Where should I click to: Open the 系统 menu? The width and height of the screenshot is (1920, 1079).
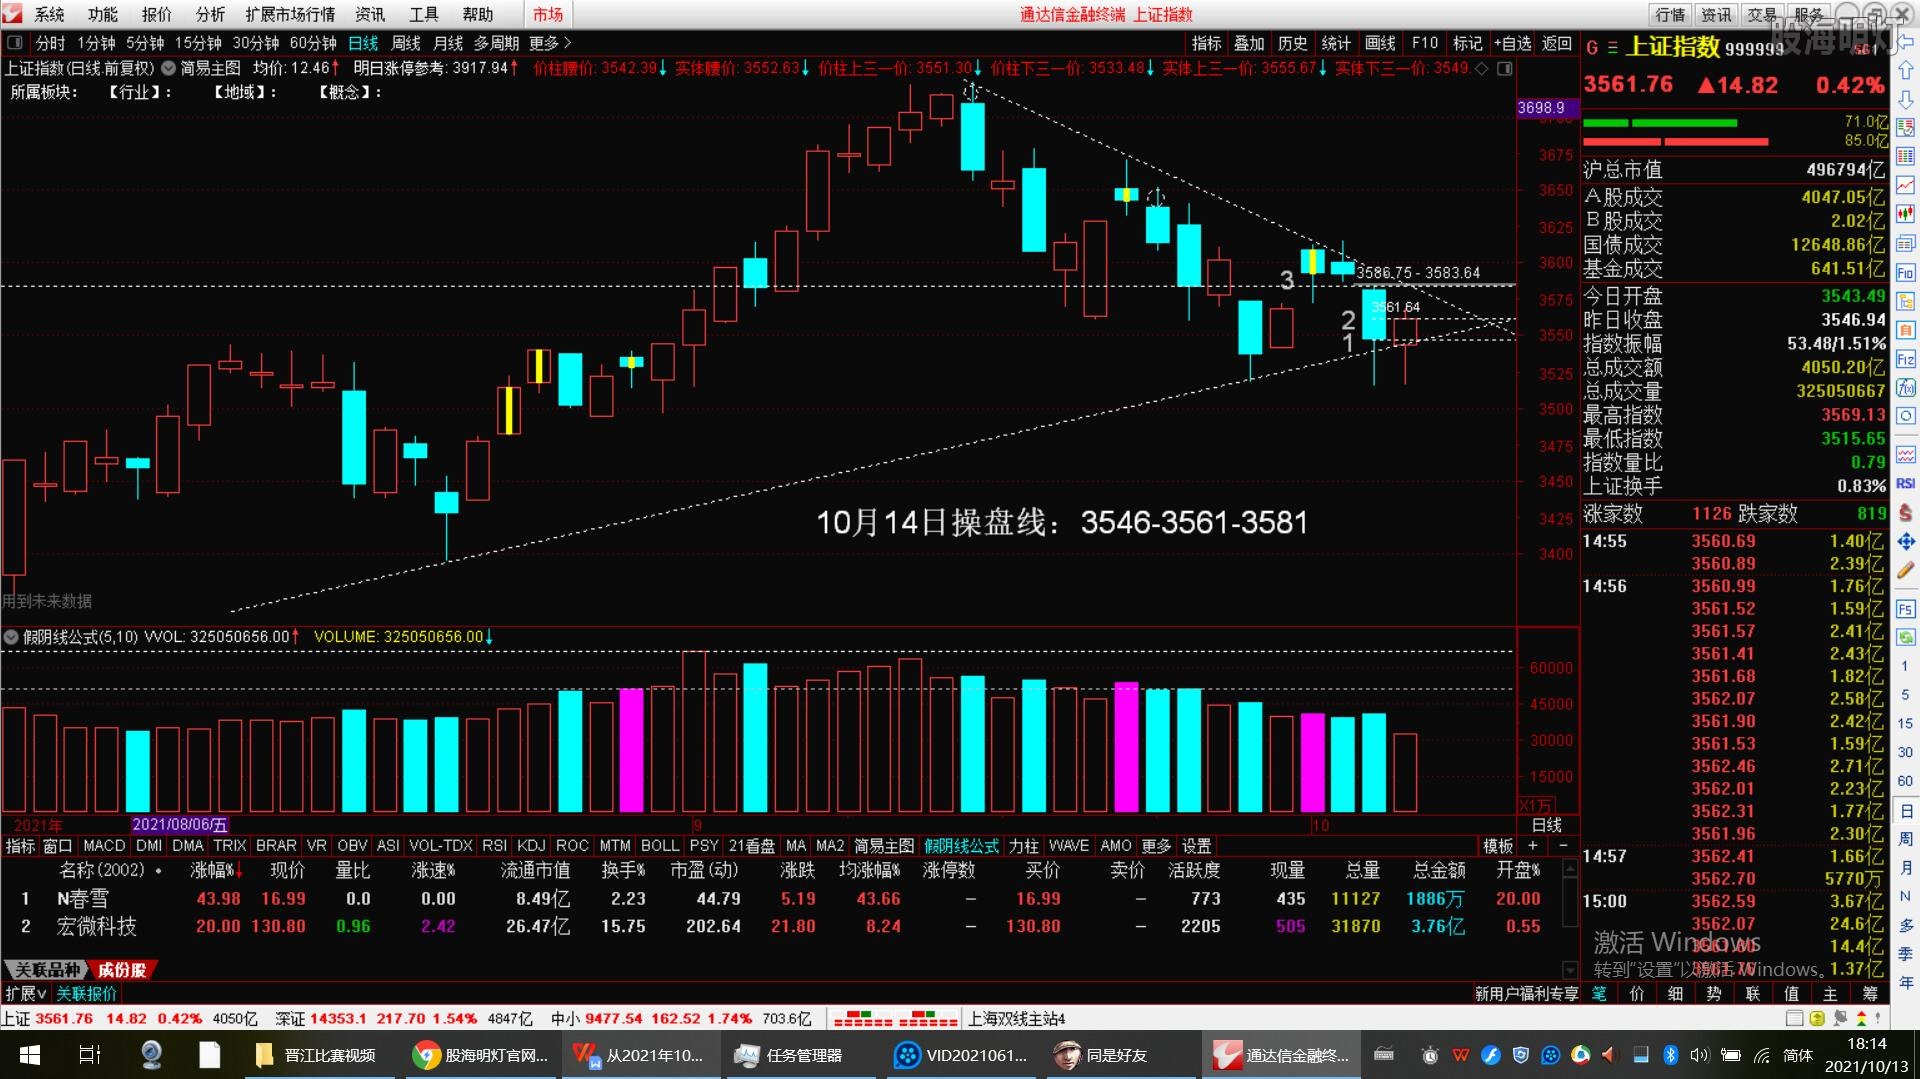(x=49, y=14)
